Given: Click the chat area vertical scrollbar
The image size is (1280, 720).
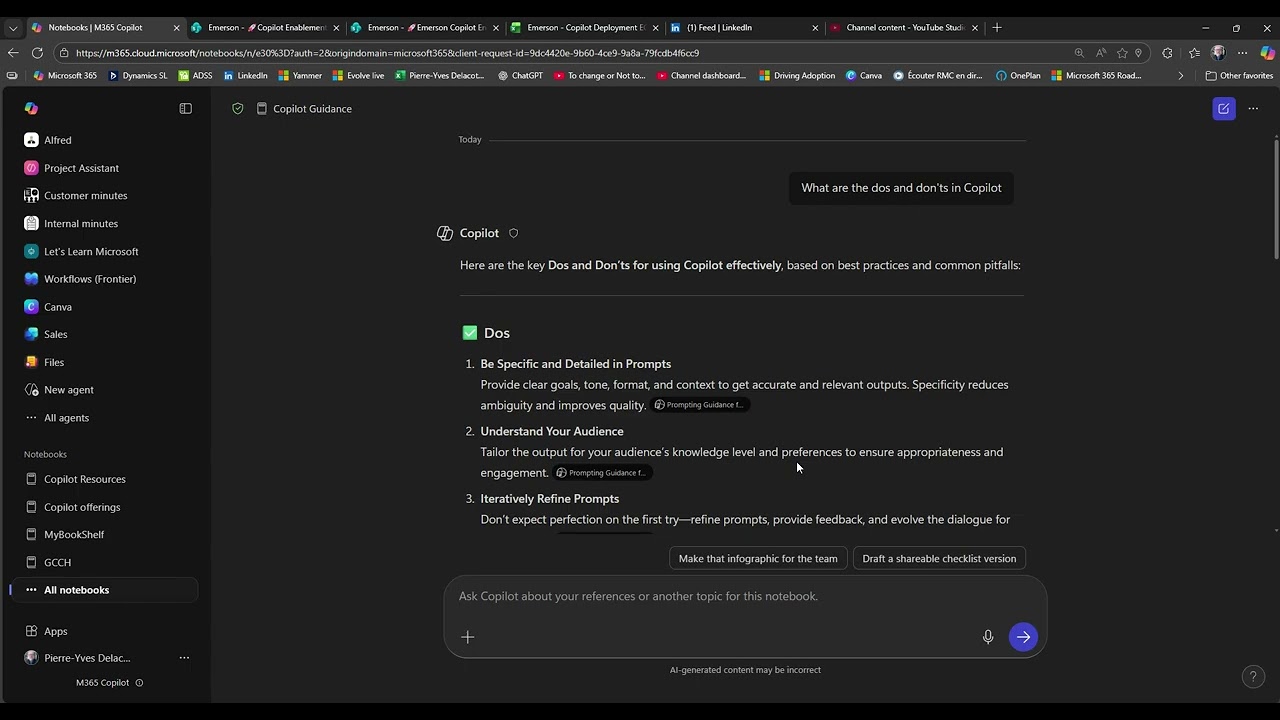Looking at the screenshot, I should point(1276,200).
